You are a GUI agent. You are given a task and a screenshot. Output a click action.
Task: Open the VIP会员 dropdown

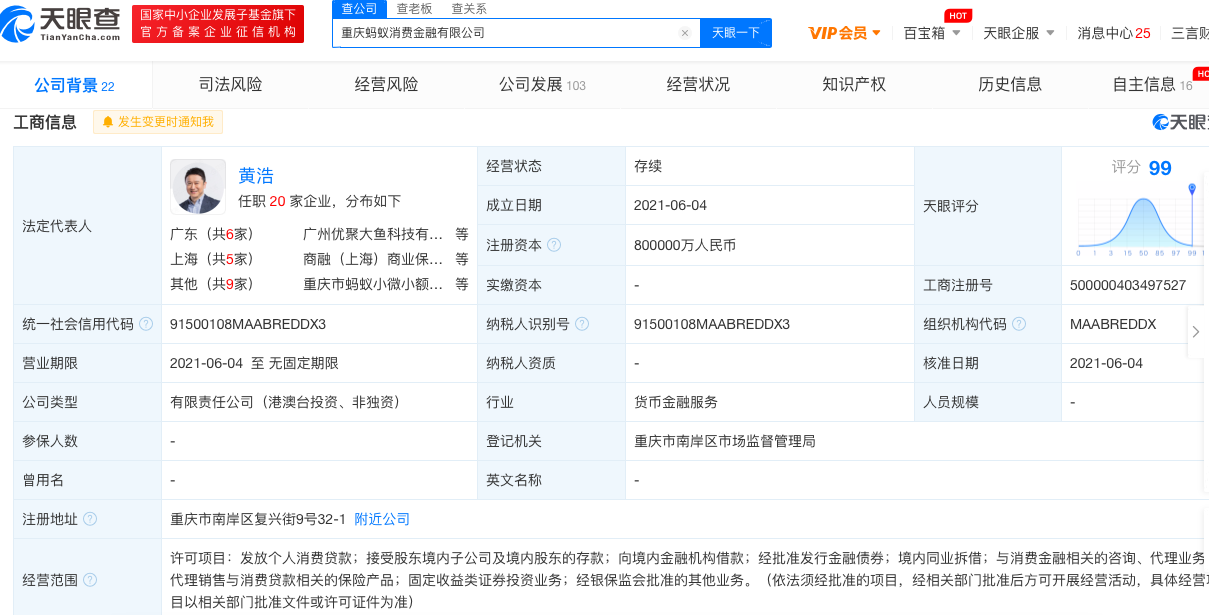click(844, 33)
